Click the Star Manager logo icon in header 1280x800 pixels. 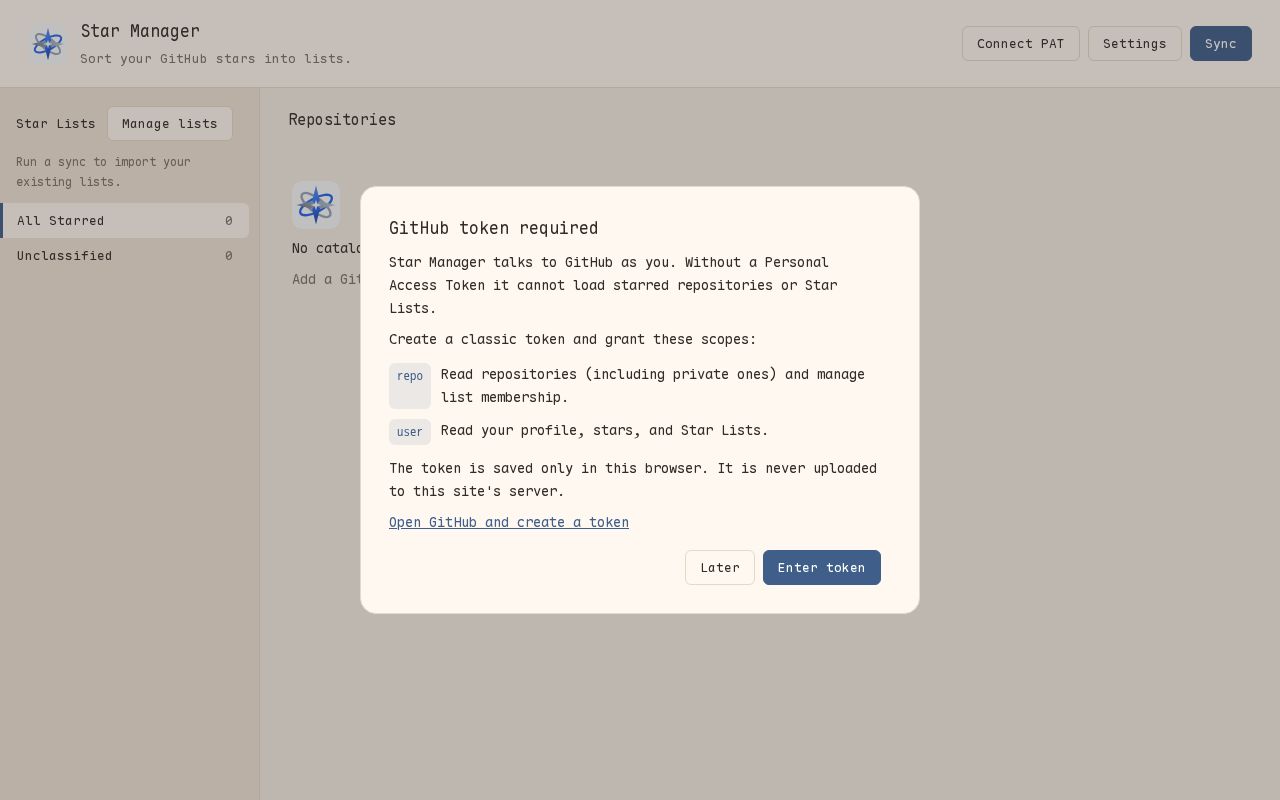[47, 44]
